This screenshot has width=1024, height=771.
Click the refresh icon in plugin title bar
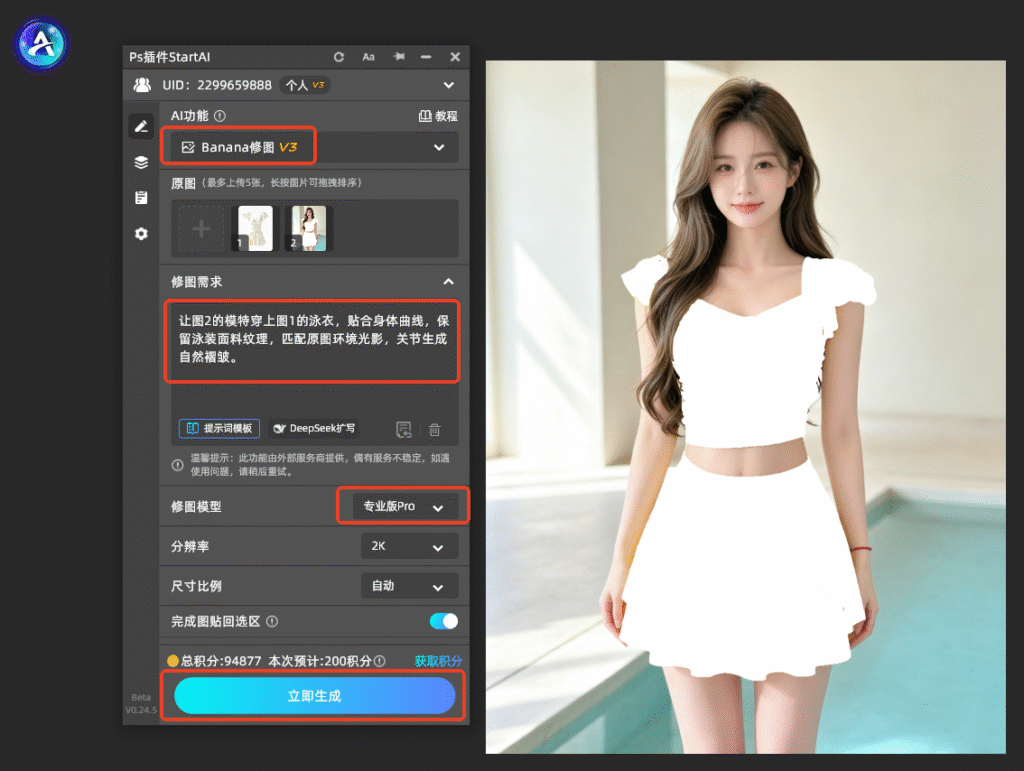click(x=338, y=57)
